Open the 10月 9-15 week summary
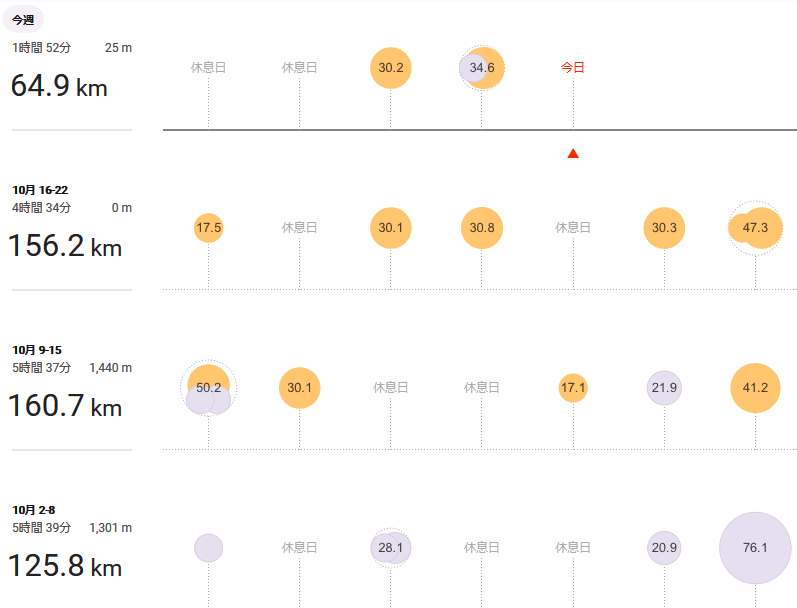 [x=37, y=350]
